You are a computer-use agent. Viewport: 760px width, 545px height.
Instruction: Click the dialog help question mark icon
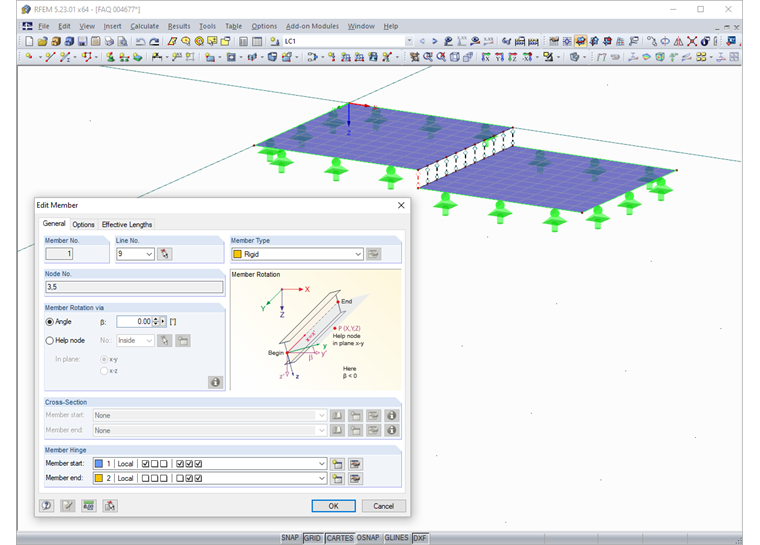pos(47,506)
